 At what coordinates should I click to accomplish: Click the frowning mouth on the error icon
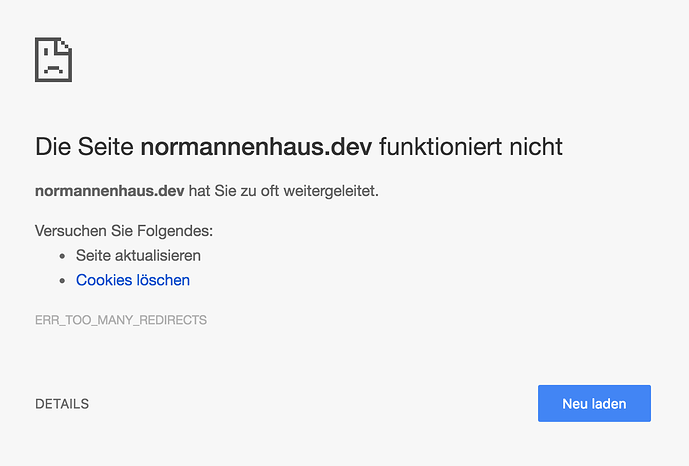coord(53,69)
